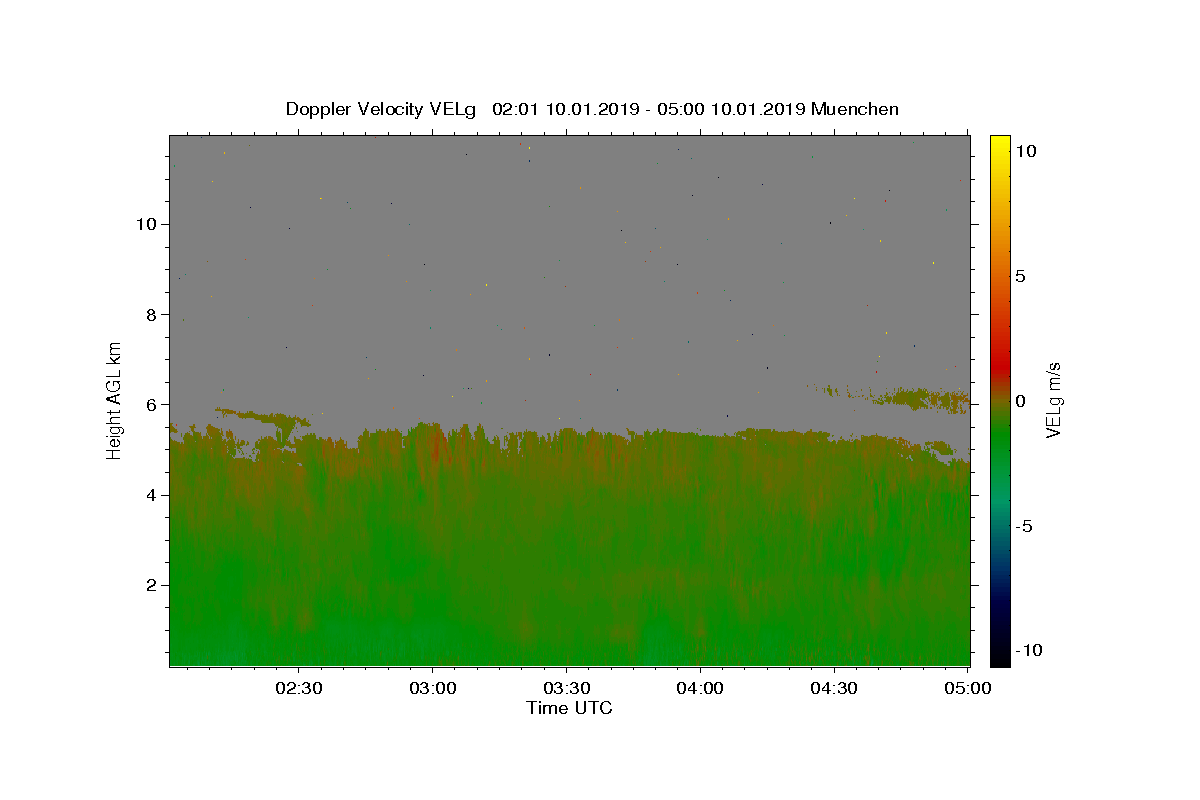Click the height axis '4' tick label

pyautogui.click(x=153, y=495)
